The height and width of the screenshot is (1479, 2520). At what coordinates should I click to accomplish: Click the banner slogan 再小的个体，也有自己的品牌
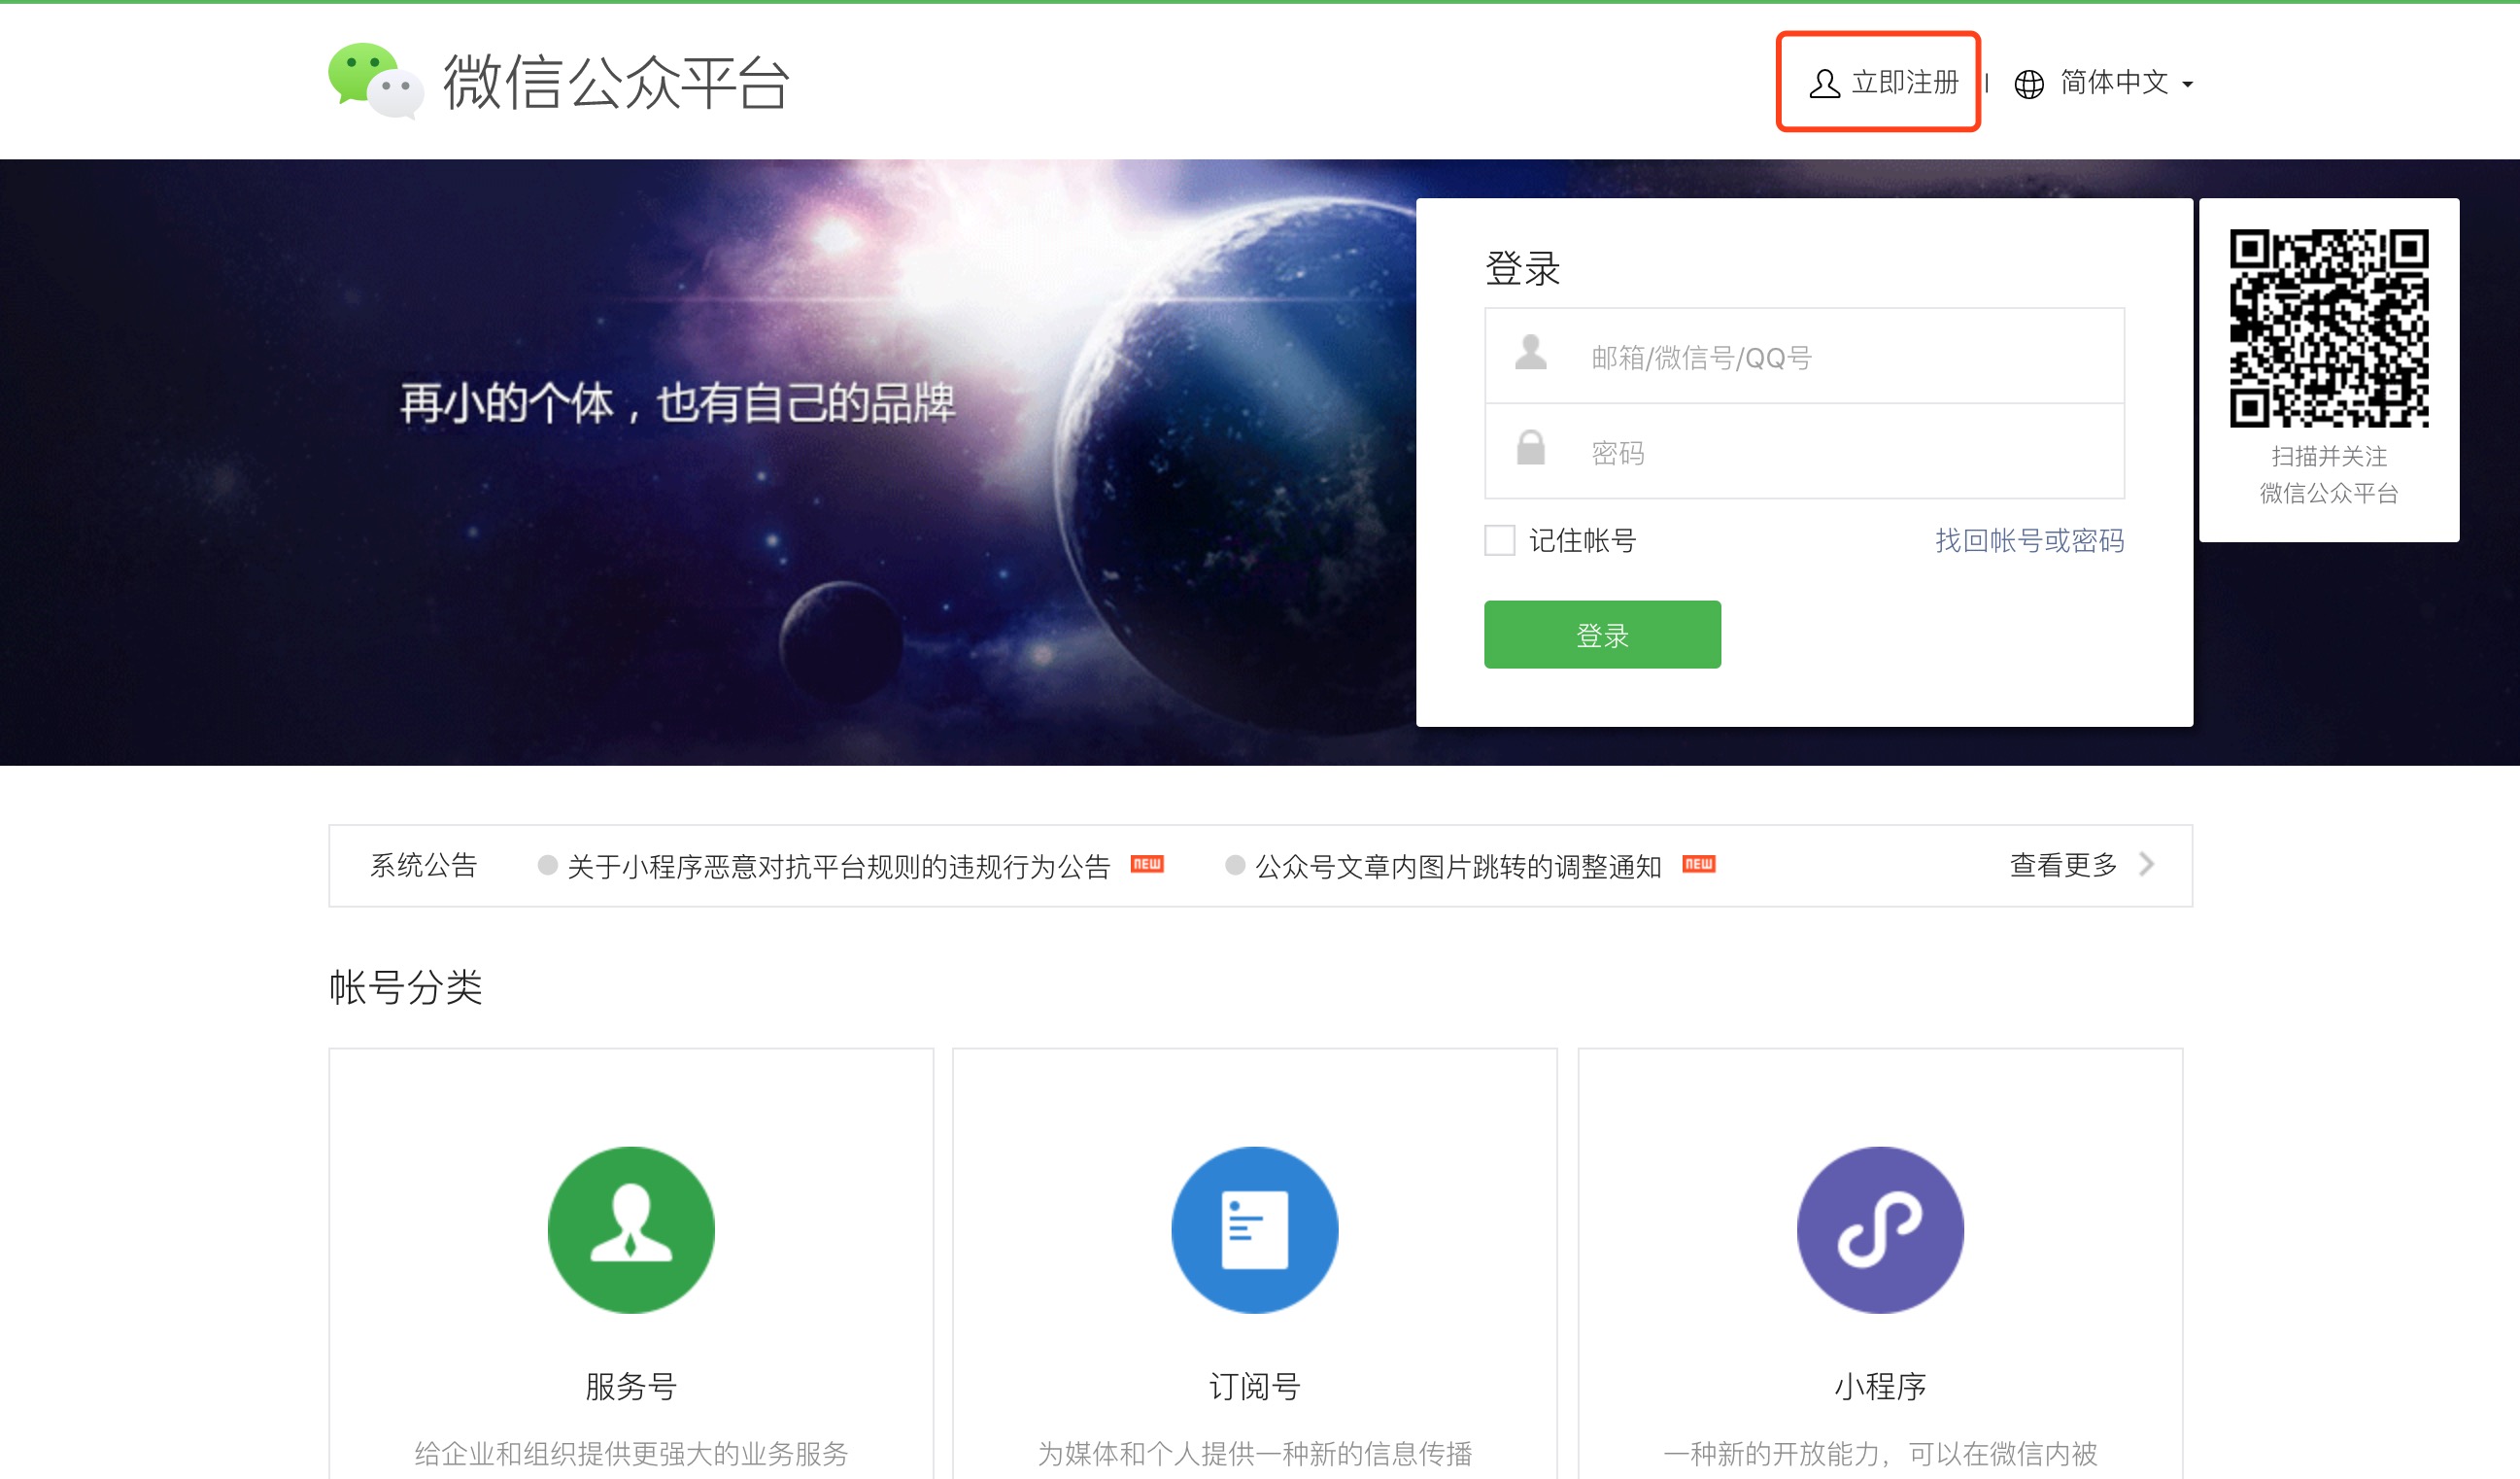(678, 404)
